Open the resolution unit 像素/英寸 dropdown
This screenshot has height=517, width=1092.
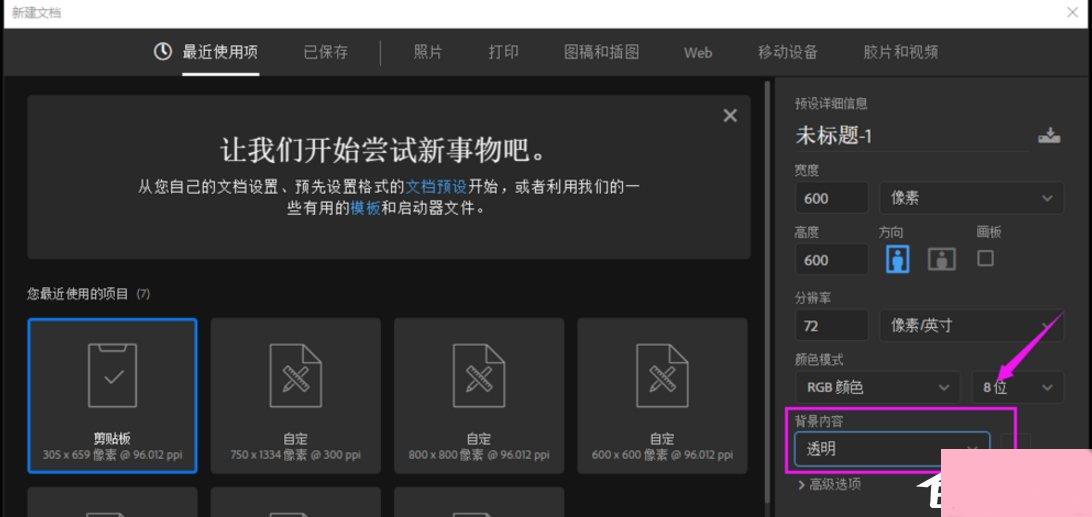[x=972, y=325]
